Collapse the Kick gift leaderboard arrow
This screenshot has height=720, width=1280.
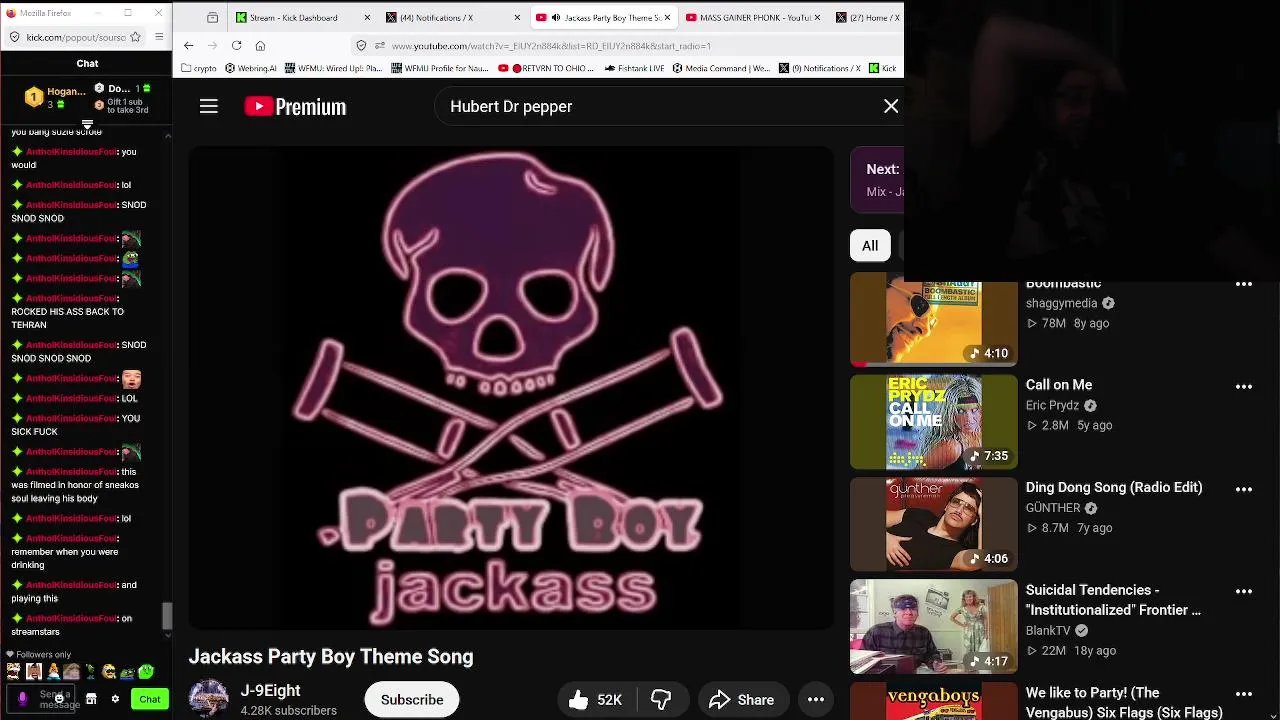(x=87, y=124)
